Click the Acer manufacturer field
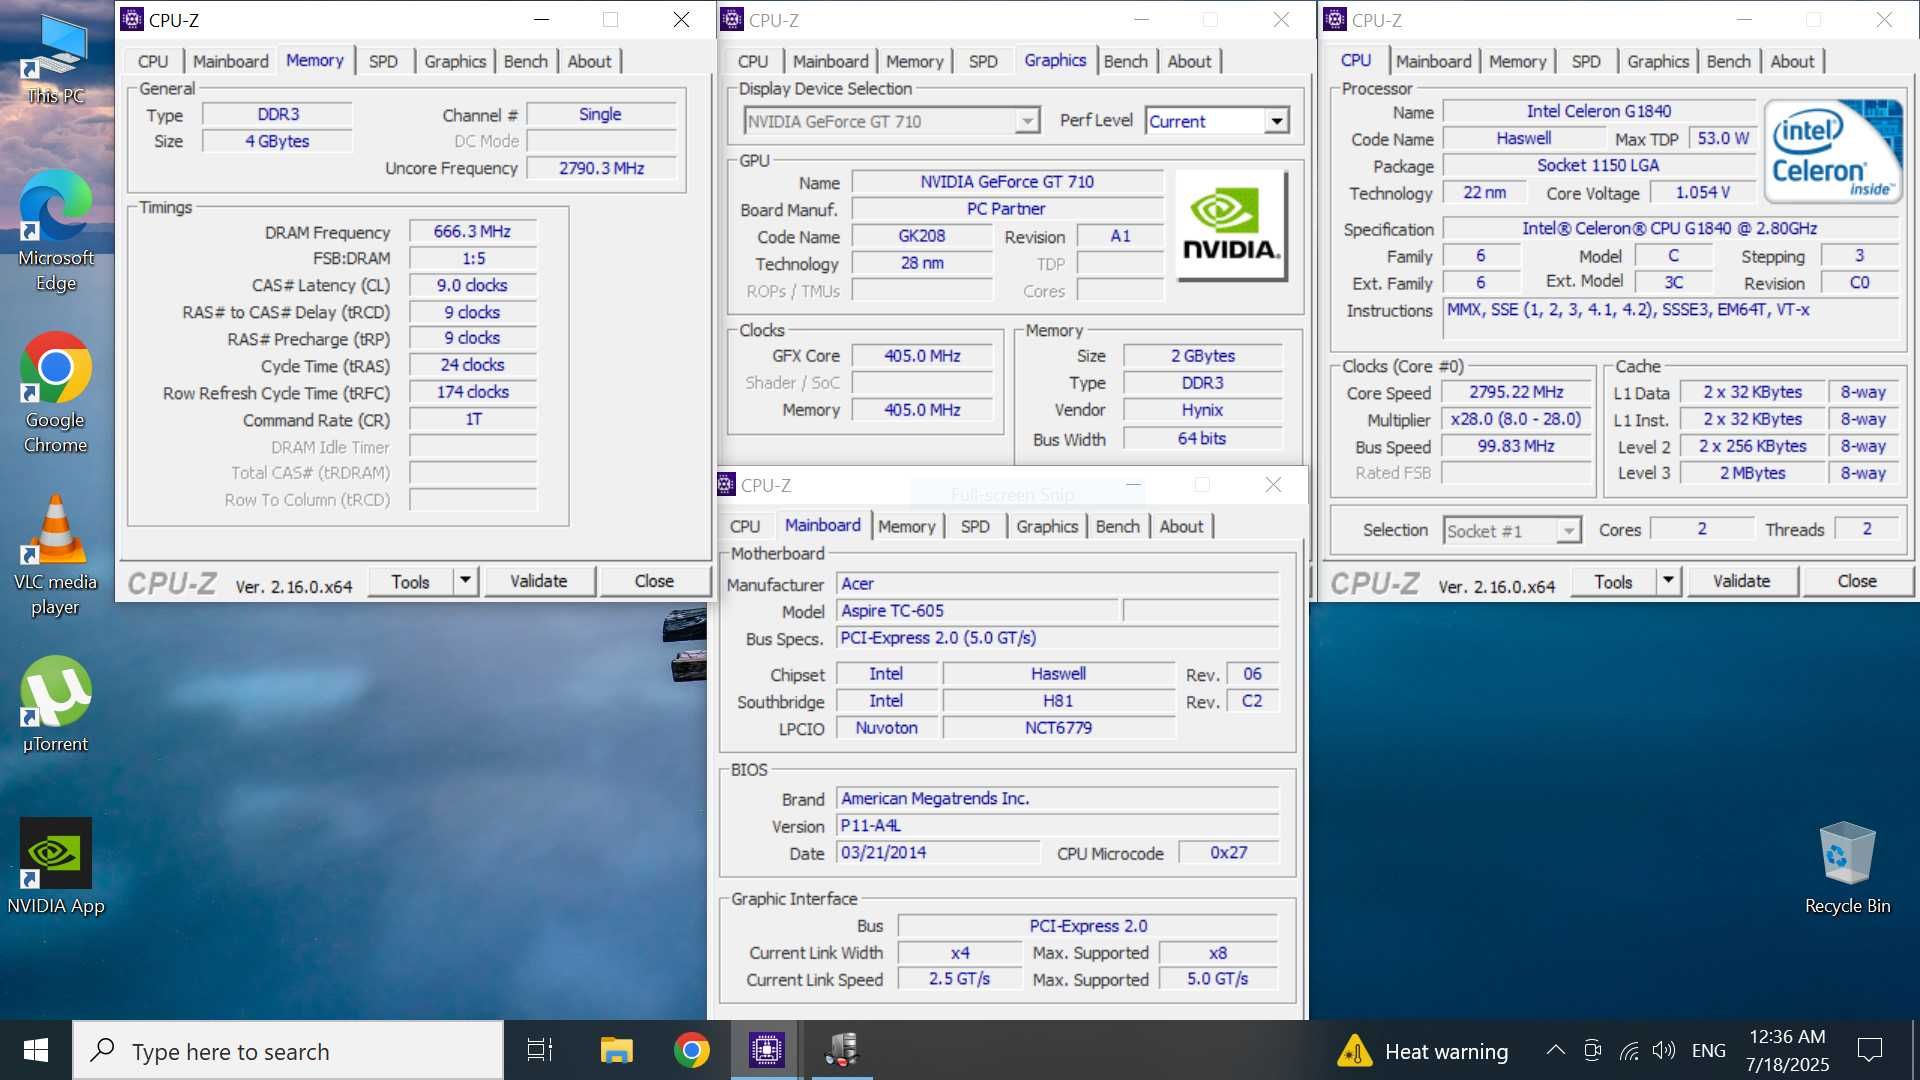1920x1080 pixels. [1057, 583]
